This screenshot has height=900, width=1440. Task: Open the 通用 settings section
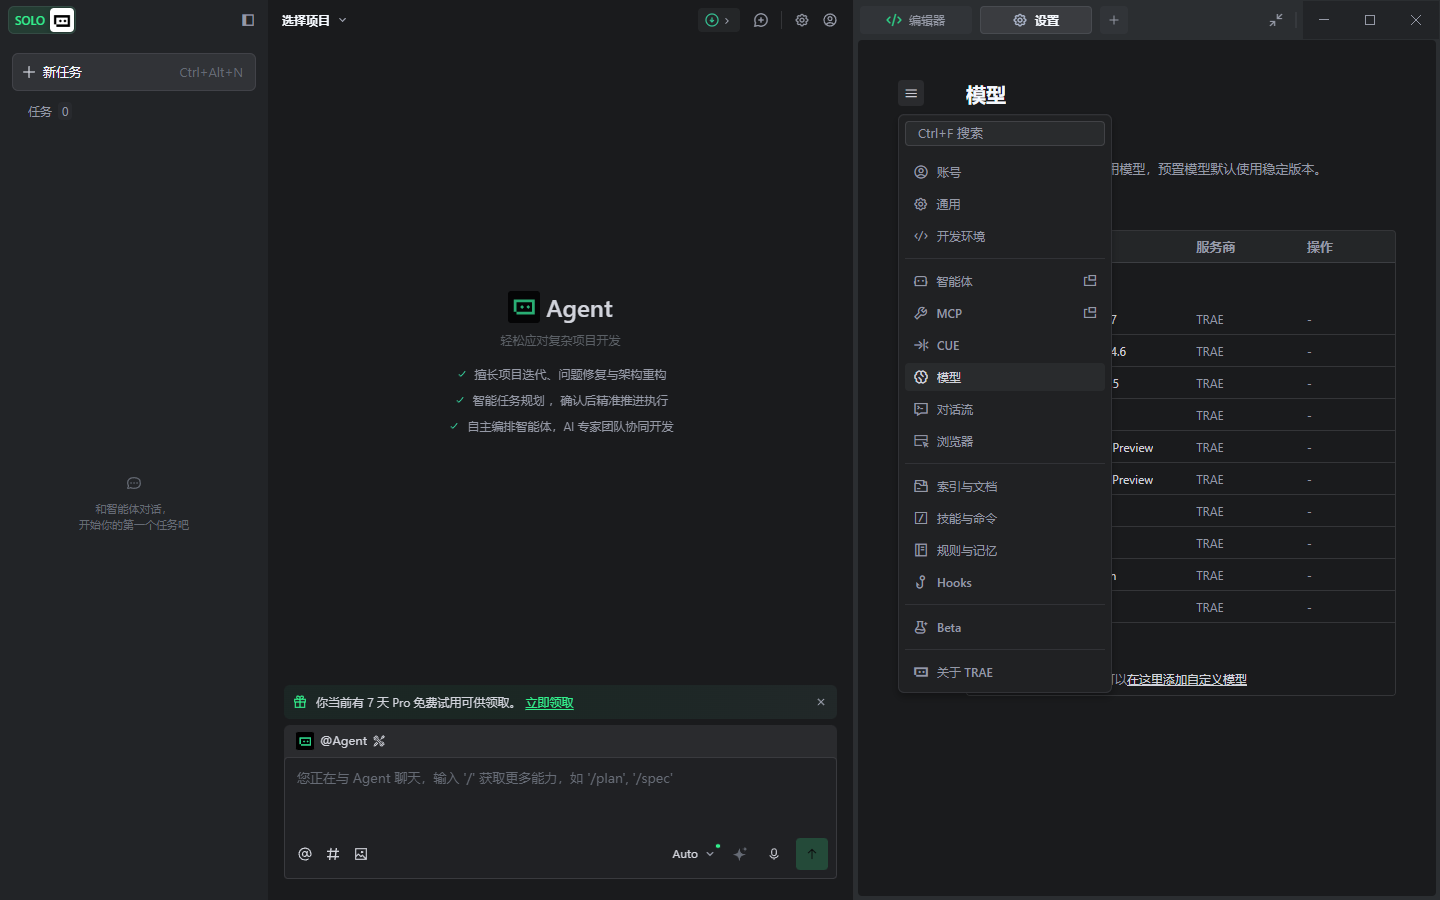tap(1005, 204)
